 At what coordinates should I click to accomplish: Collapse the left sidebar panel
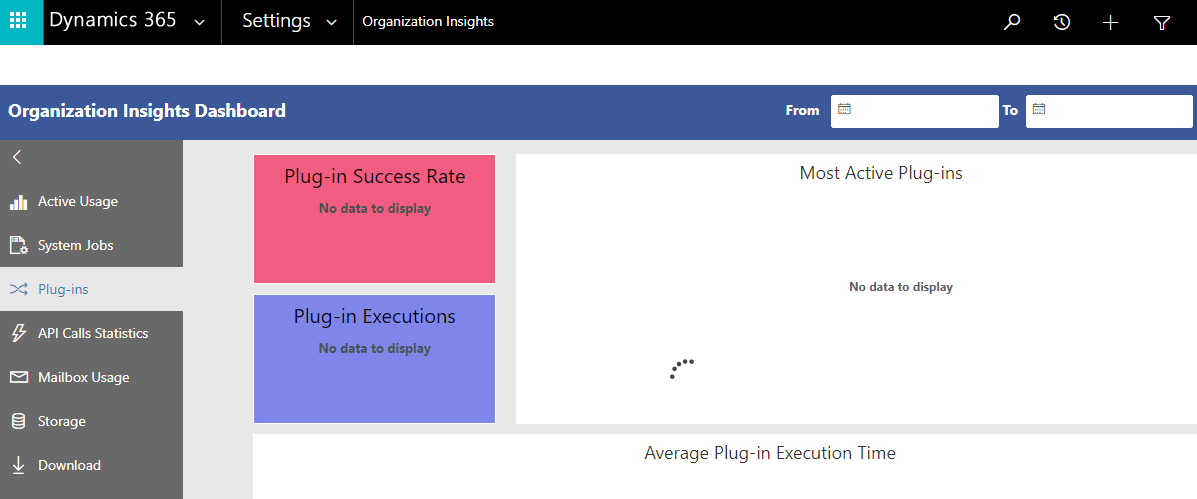click(x=17, y=157)
